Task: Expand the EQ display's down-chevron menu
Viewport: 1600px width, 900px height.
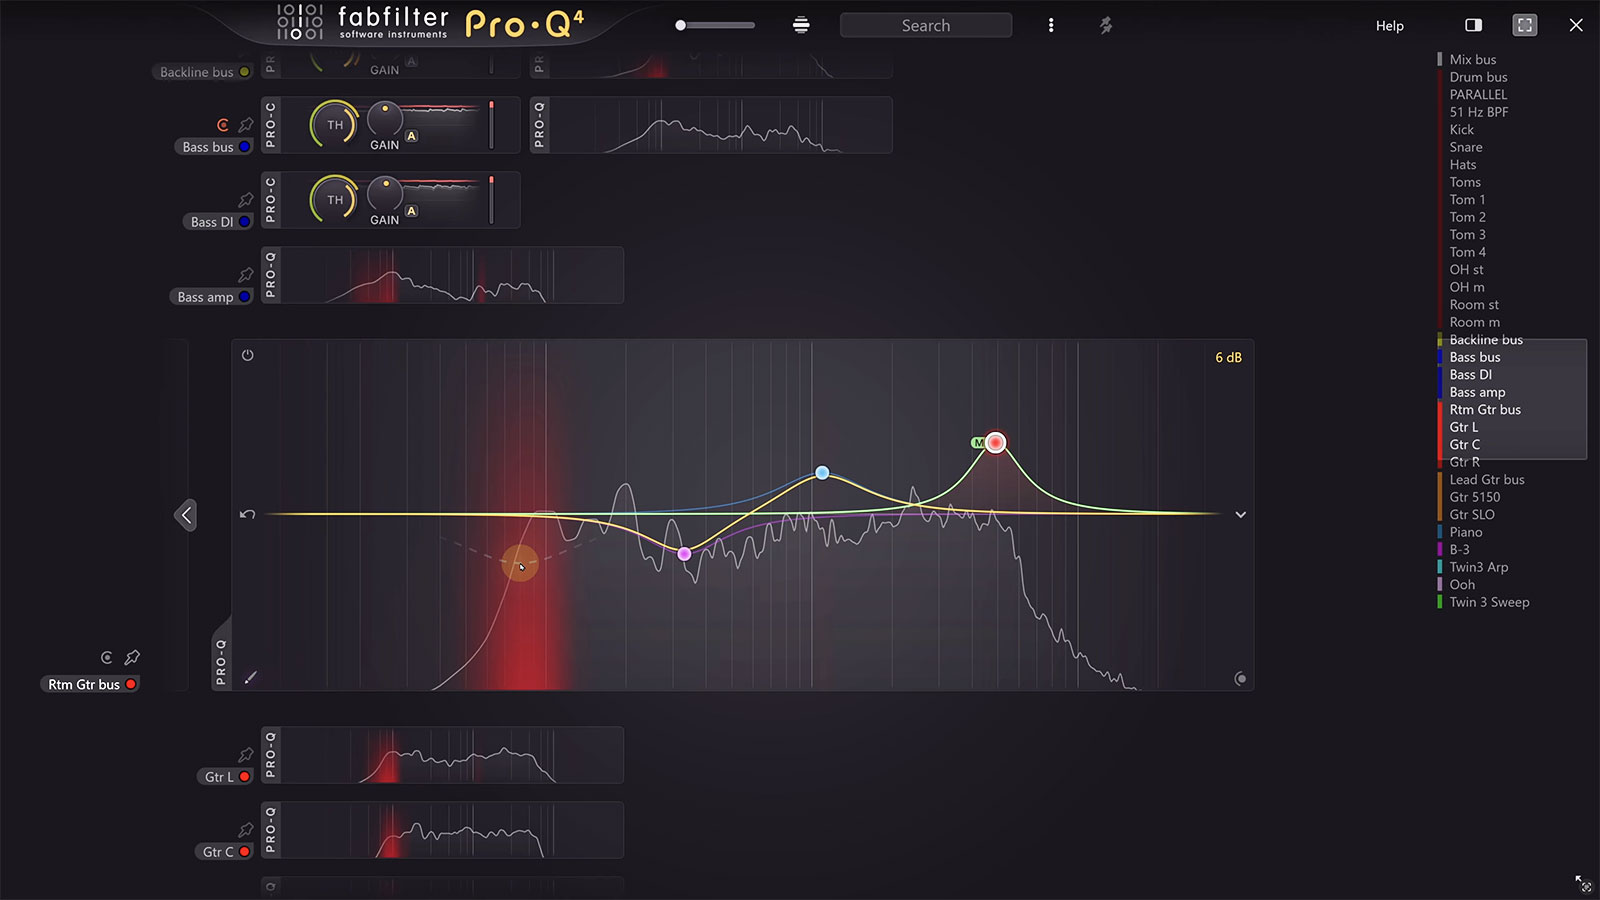Action: tap(1240, 515)
